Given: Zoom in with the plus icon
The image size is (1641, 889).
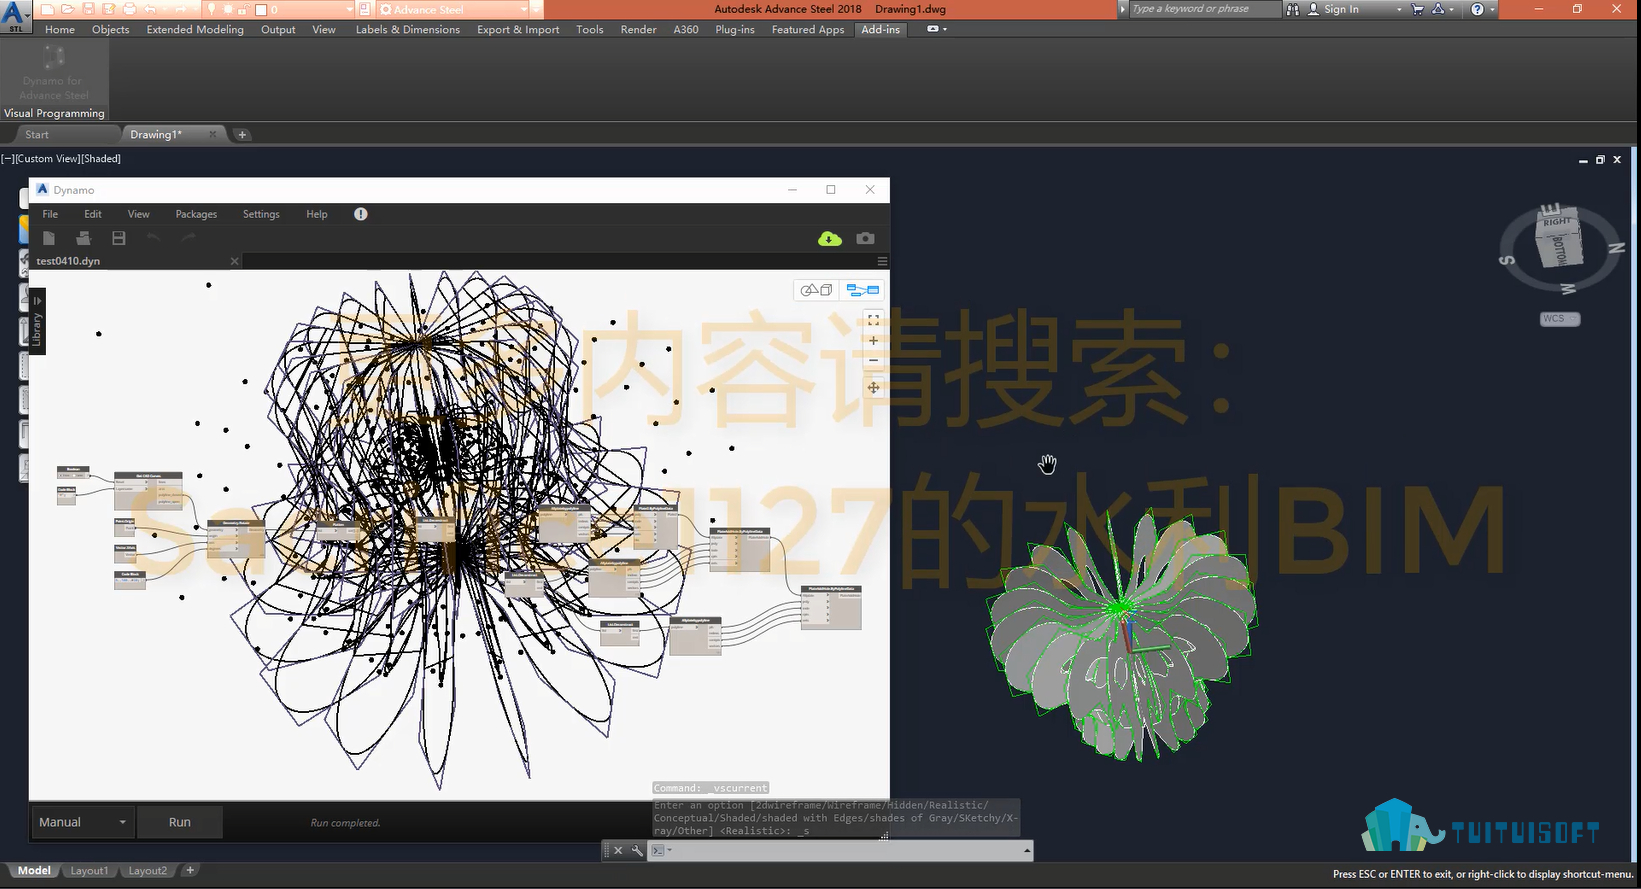Looking at the screenshot, I should coord(873,341).
